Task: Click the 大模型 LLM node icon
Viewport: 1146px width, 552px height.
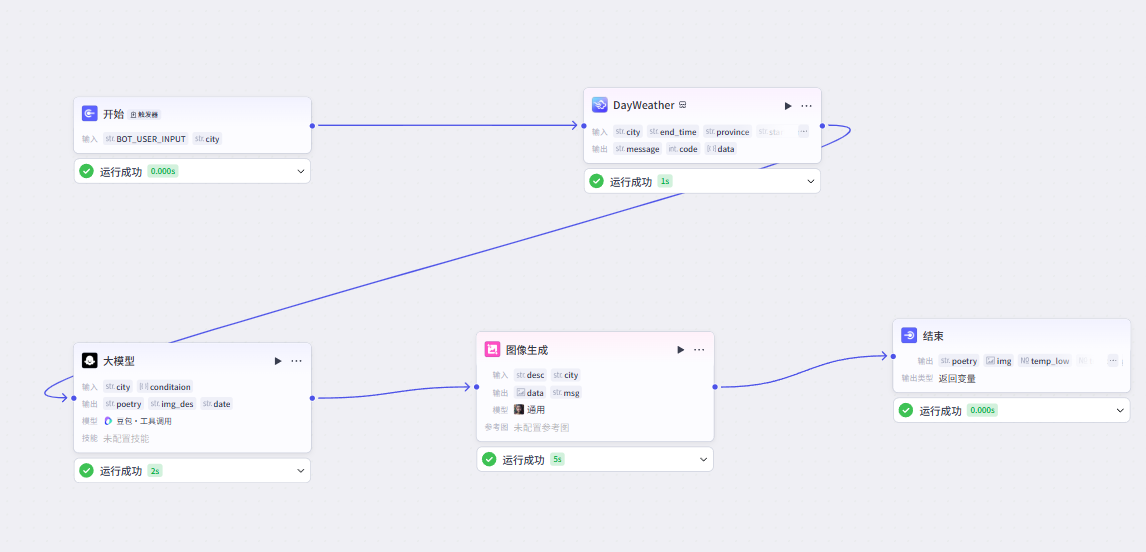Action: coord(89,361)
